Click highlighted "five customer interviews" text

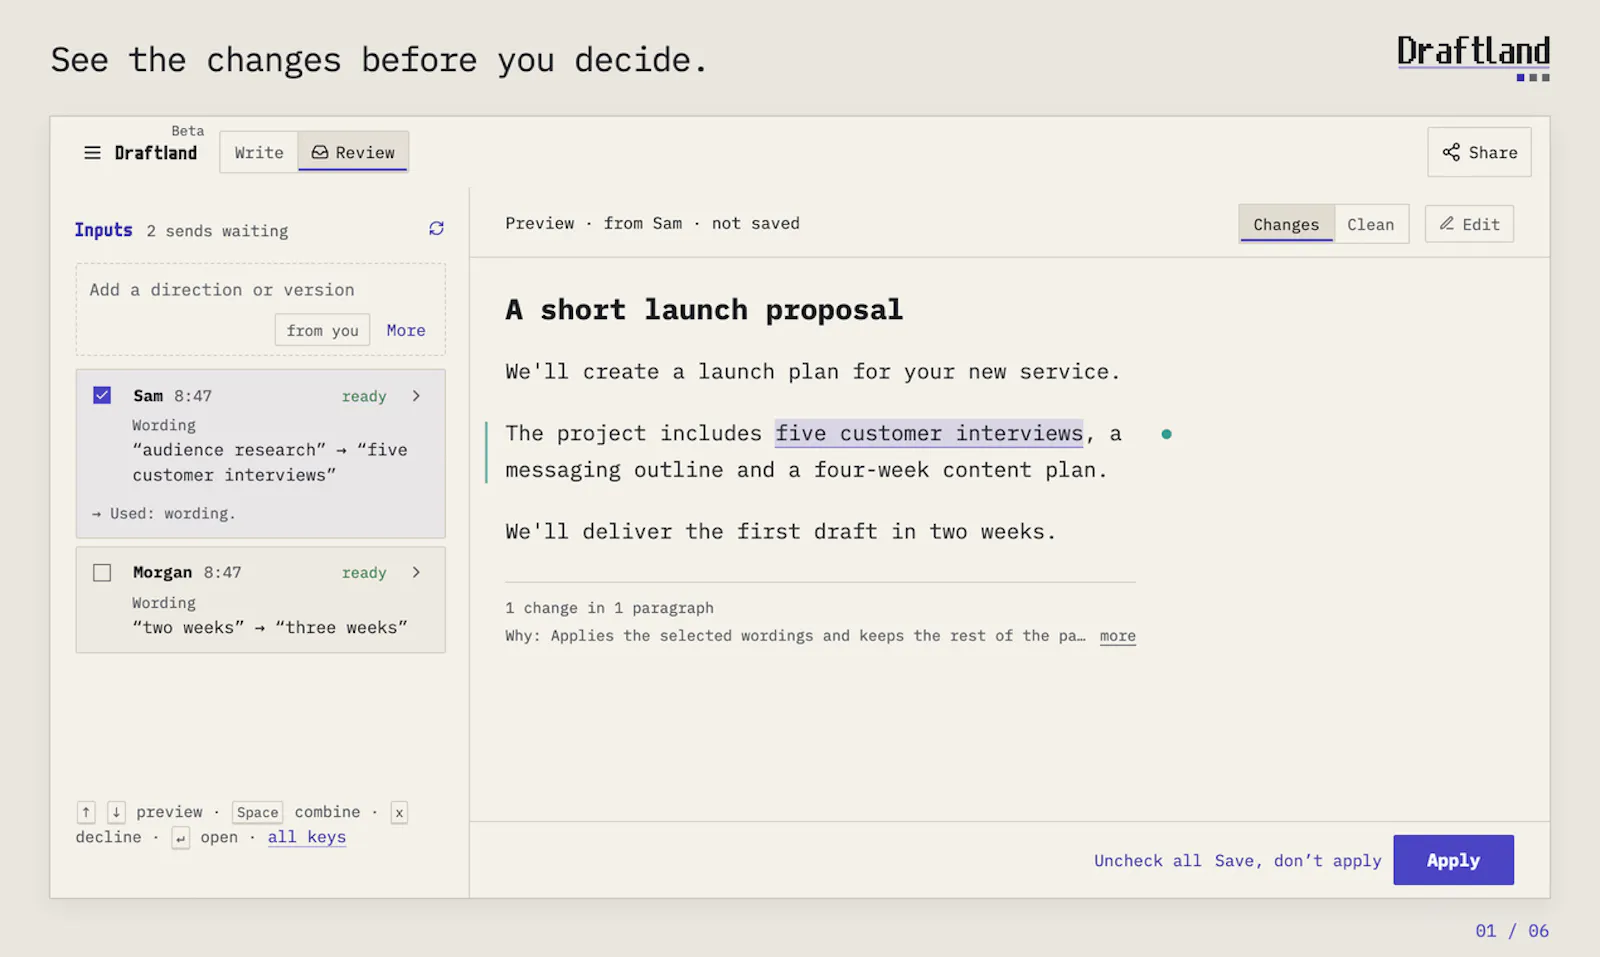pos(929,433)
